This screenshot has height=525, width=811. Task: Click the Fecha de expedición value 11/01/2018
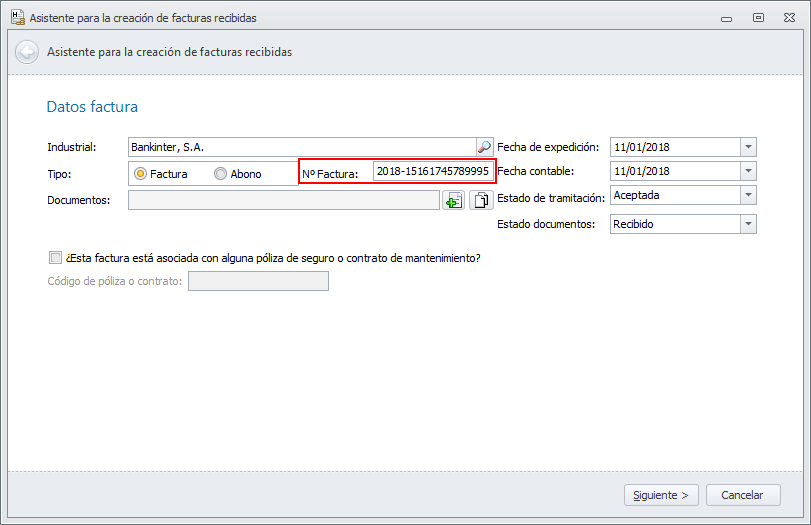[x=642, y=147]
